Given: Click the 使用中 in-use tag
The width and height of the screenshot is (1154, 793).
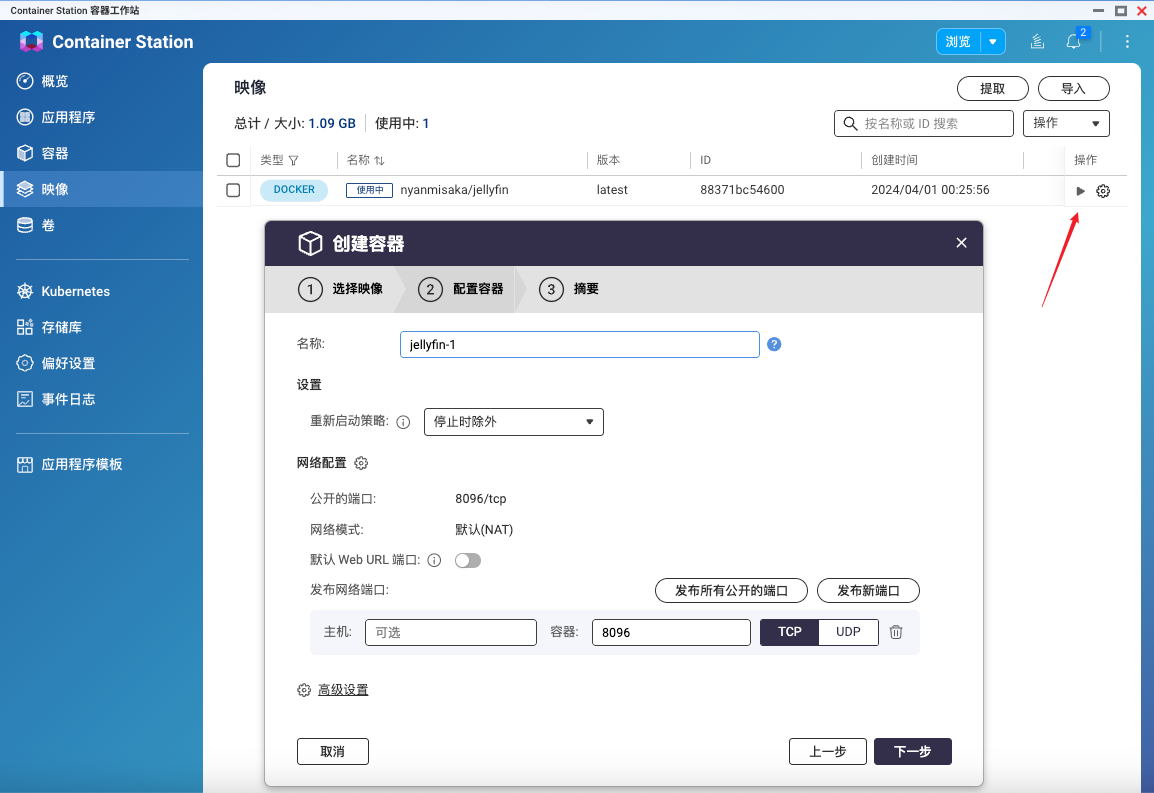Looking at the screenshot, I should (x=369, y=190).
